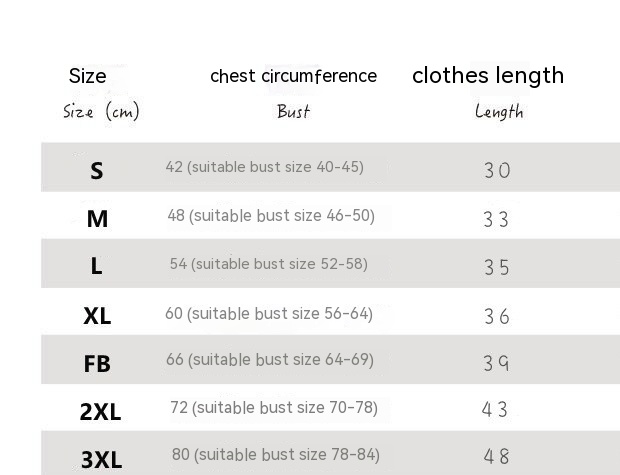Select the 2XL size row label
620x475 pixels.
100,411
